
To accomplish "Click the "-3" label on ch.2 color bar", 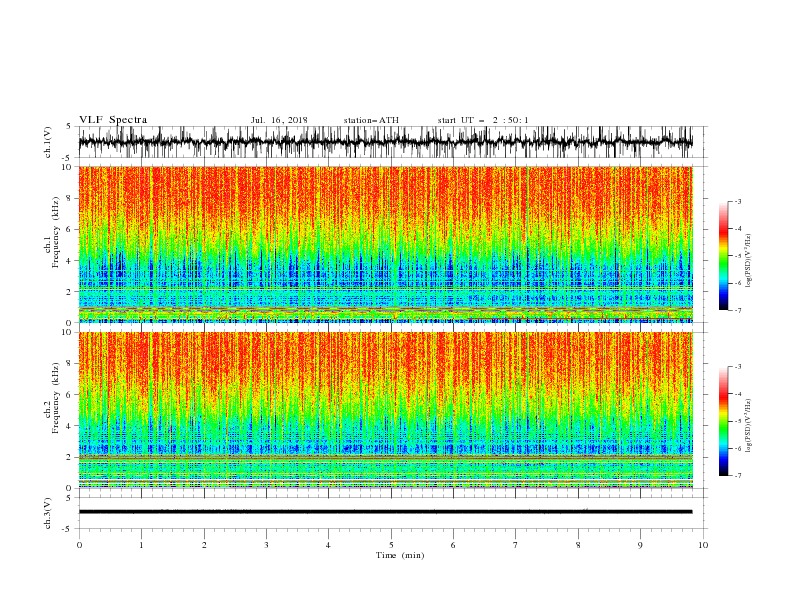I will 737,367.
